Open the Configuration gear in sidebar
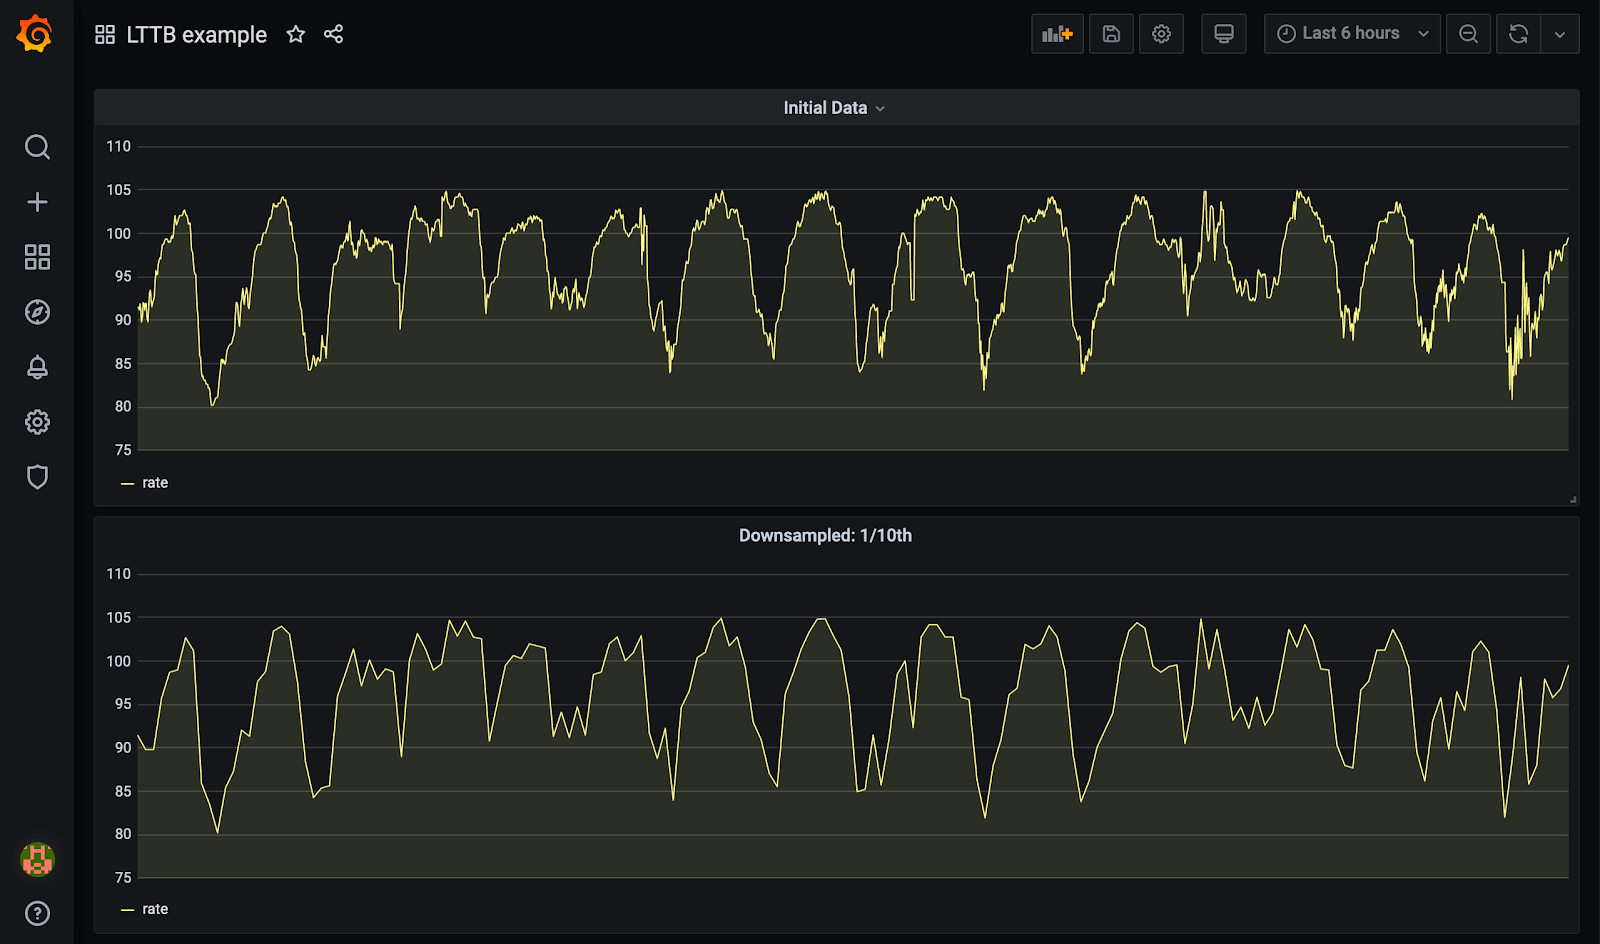The image size is (1600, 944). coord(37,422)
